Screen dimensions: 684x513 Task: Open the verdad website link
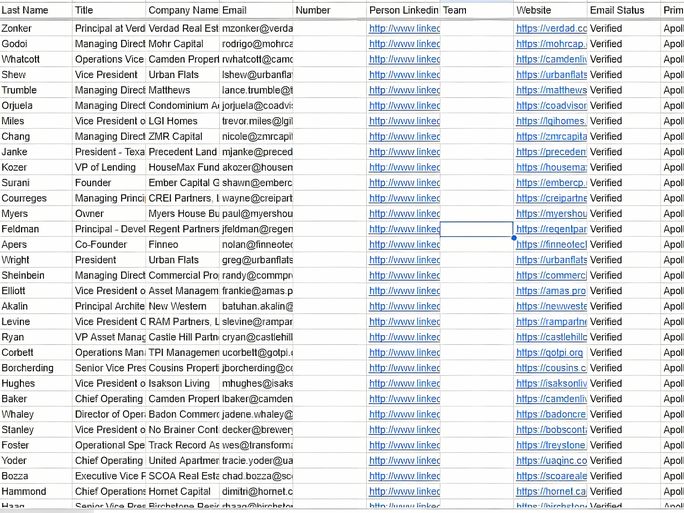pyautogui.click(x=551, y=28)
